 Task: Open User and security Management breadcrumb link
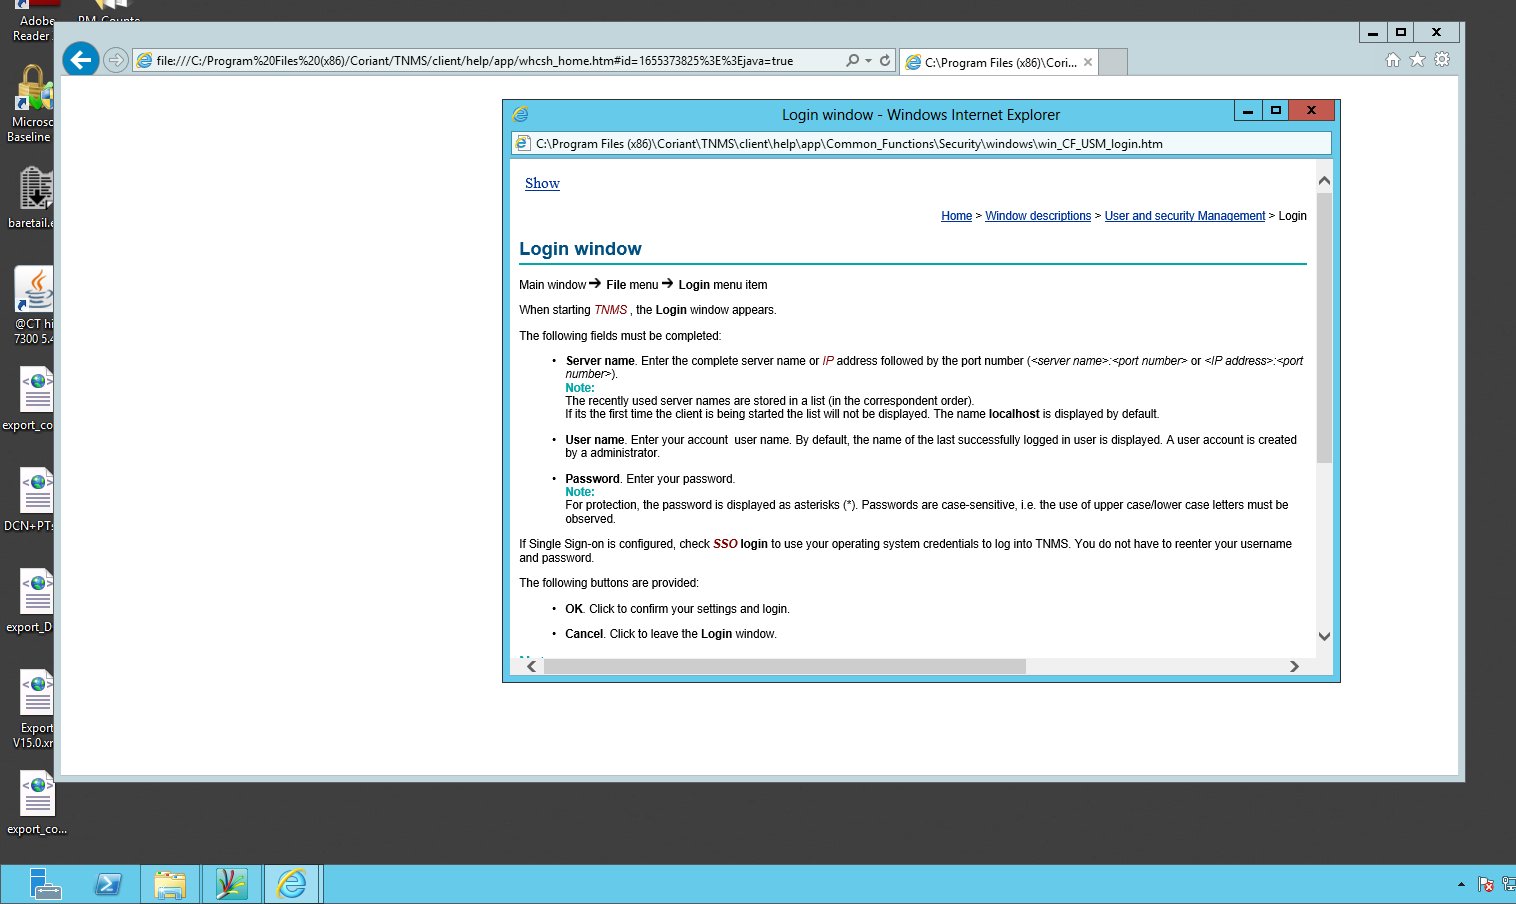click(1185, 216)
